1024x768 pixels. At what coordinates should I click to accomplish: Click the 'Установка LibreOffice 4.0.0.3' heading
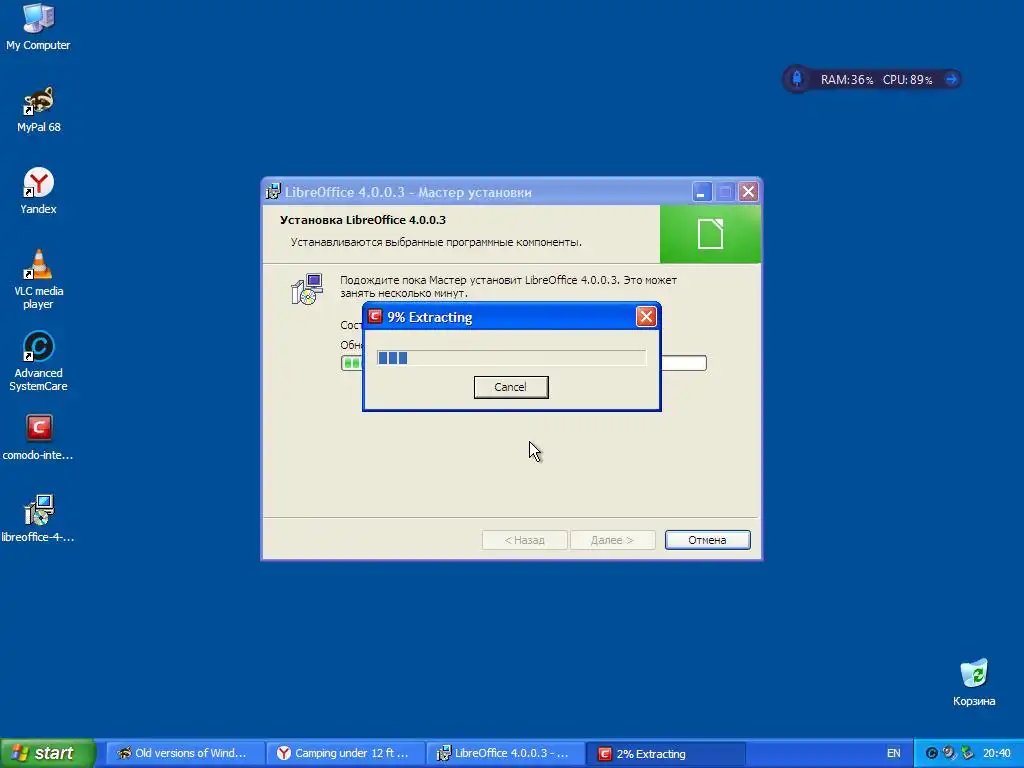click(362, 220)
